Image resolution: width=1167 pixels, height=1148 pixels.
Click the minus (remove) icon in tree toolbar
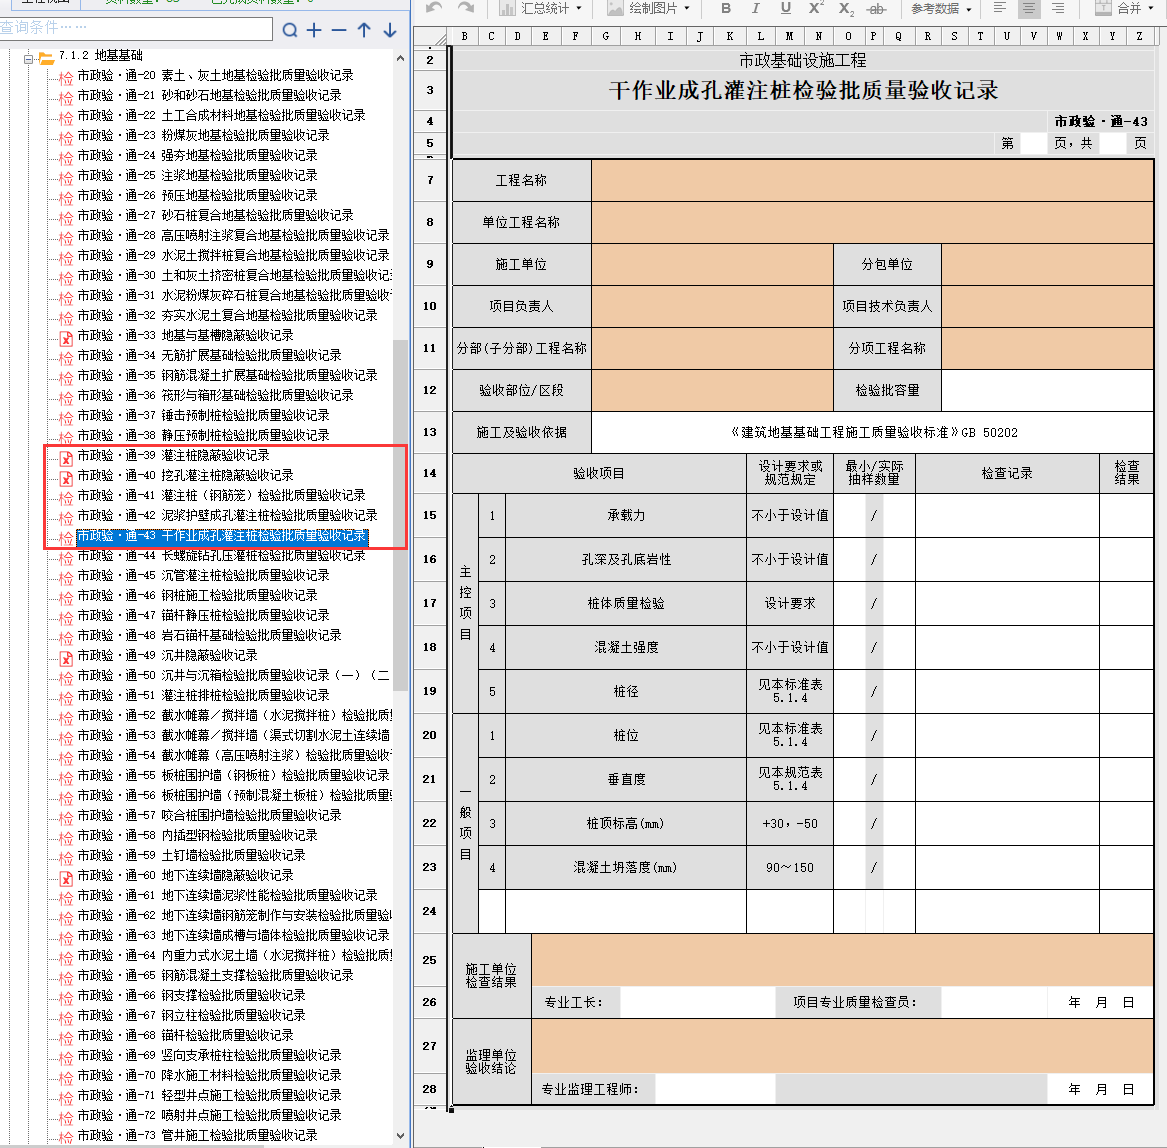coord(339,30)
